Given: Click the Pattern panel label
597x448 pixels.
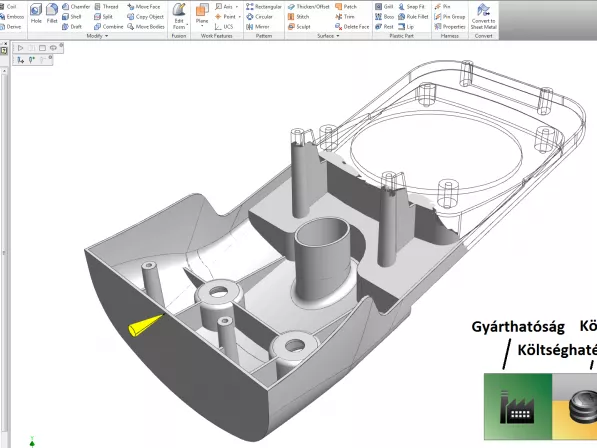Looking at the screenshot, I should (264, 36).
